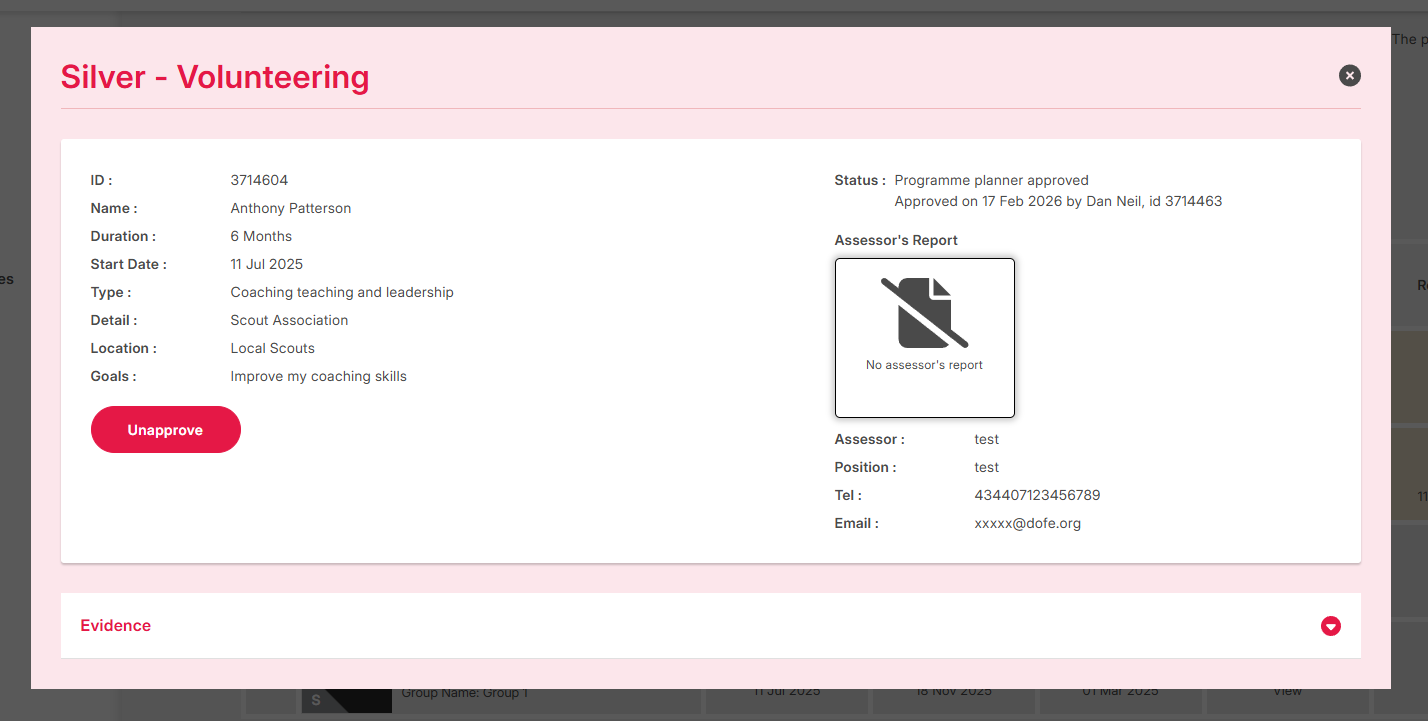
Task: Close the Silver - Volunteering dialog
Action: pos(1349,75)
